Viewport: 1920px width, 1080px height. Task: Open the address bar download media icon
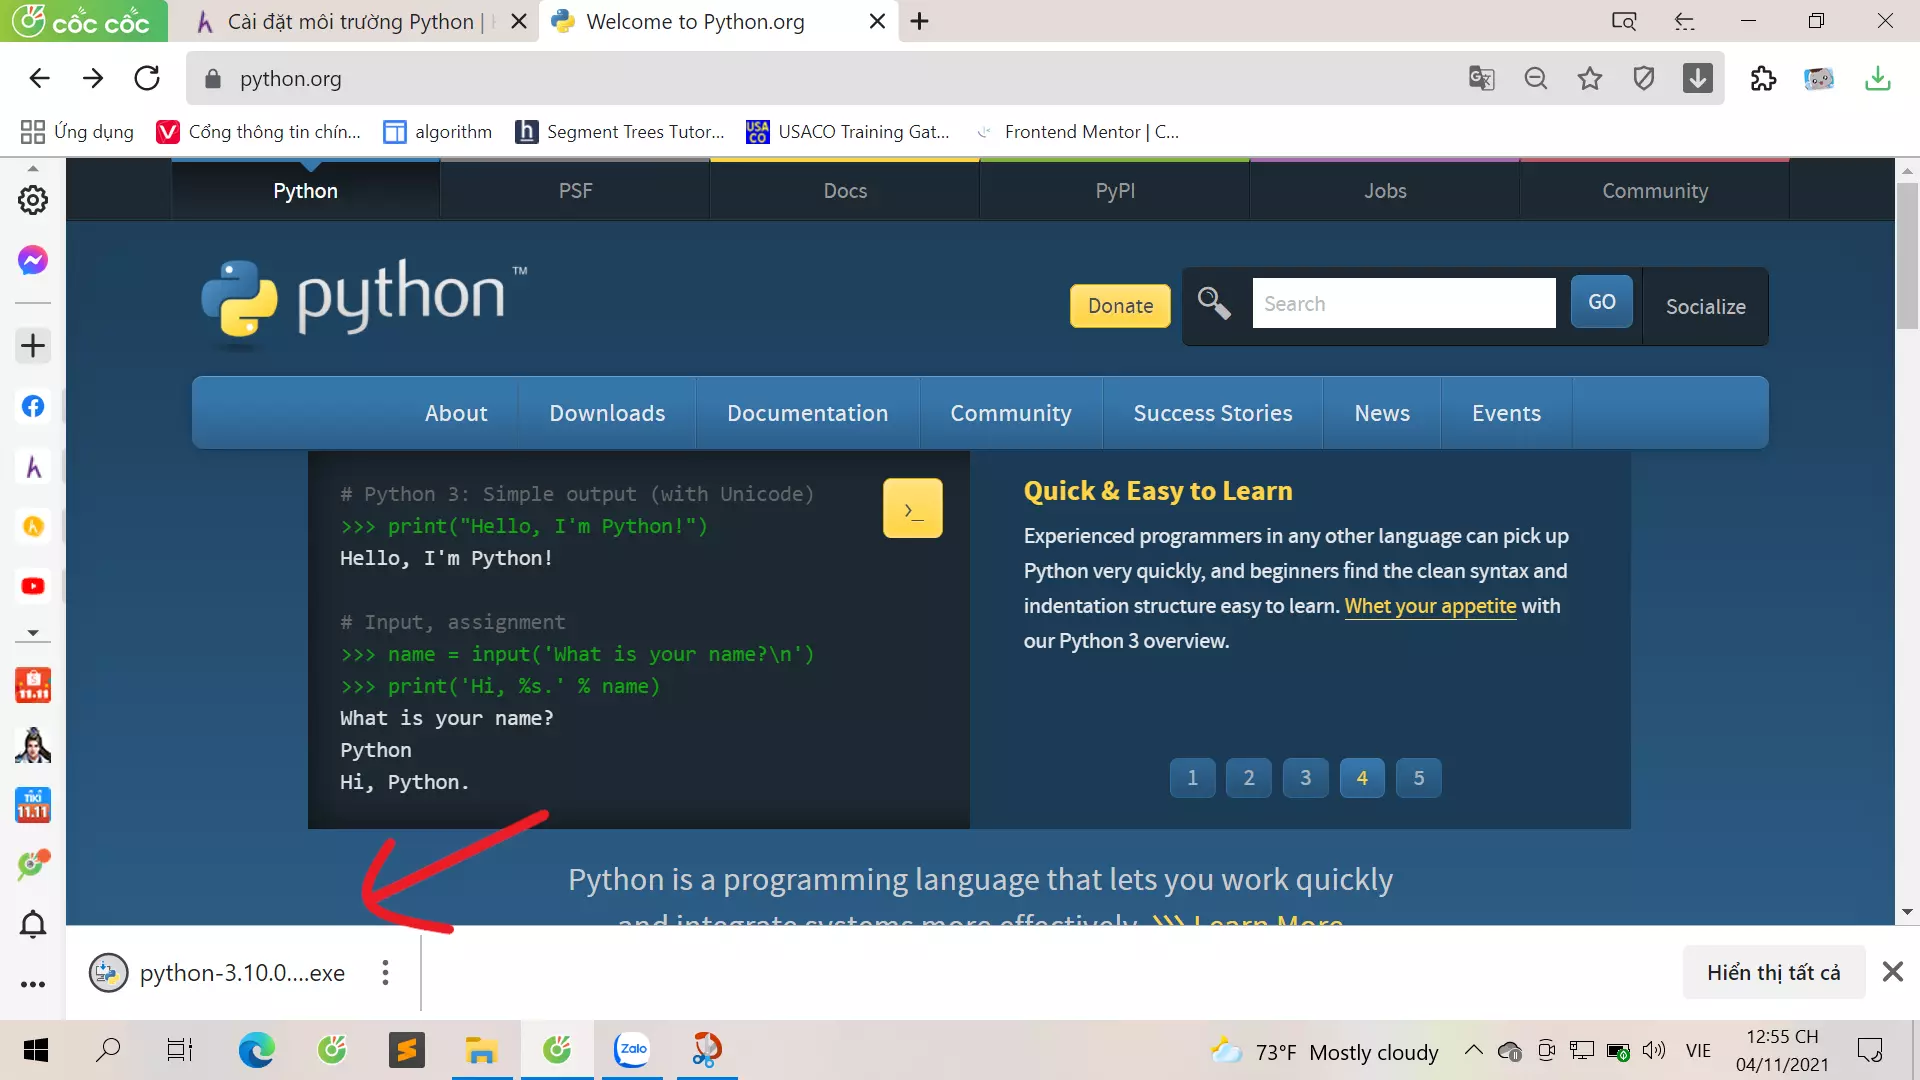1698,78
